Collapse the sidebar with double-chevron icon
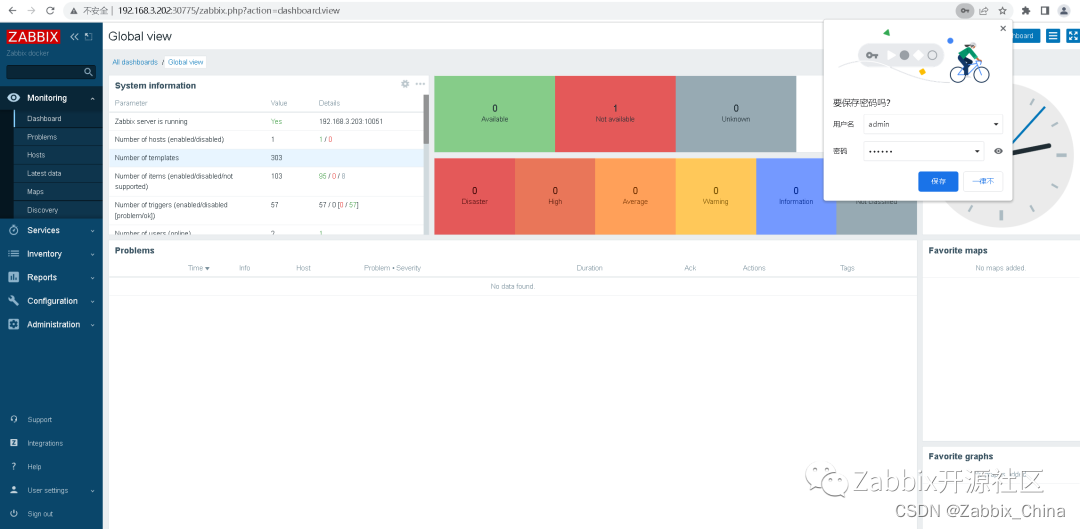Viewport: 1080px width, 529px height. pyautogui.click(x=74, y=37)
